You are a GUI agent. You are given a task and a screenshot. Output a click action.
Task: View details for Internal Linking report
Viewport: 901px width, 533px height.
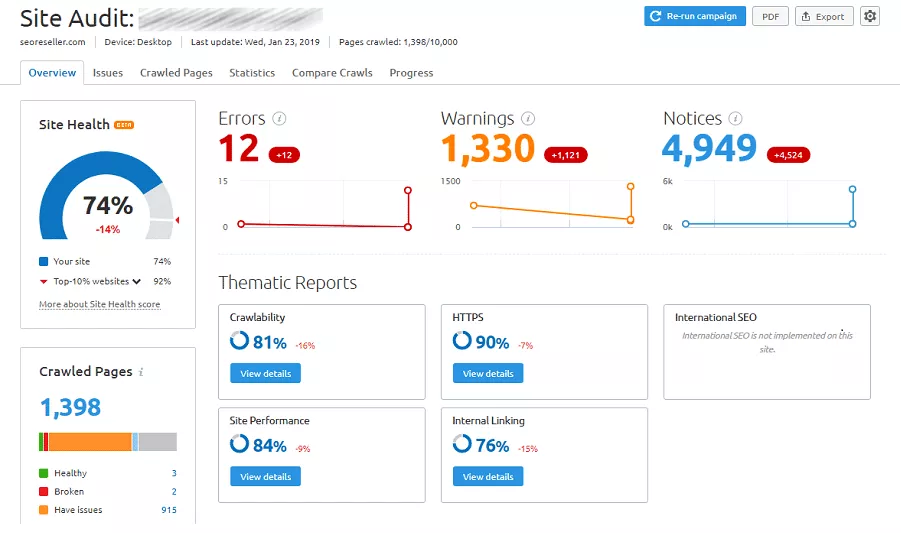click(488, 477)
